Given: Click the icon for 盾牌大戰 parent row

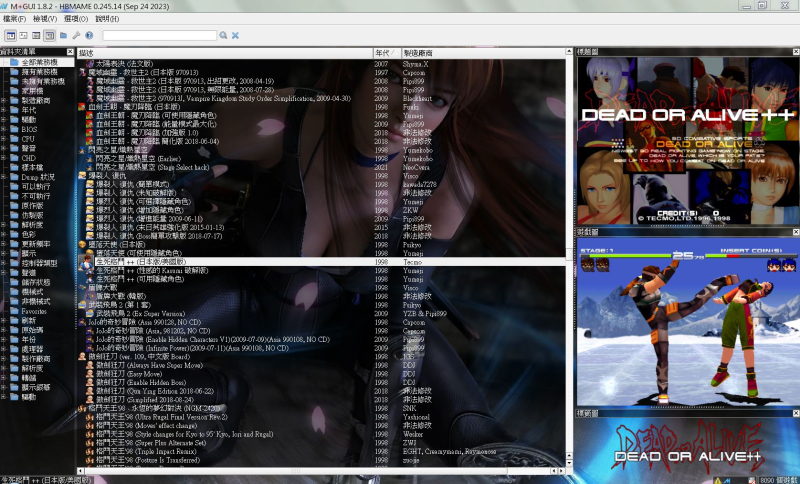Looking at the screenshot, I should tap(82, 288).
